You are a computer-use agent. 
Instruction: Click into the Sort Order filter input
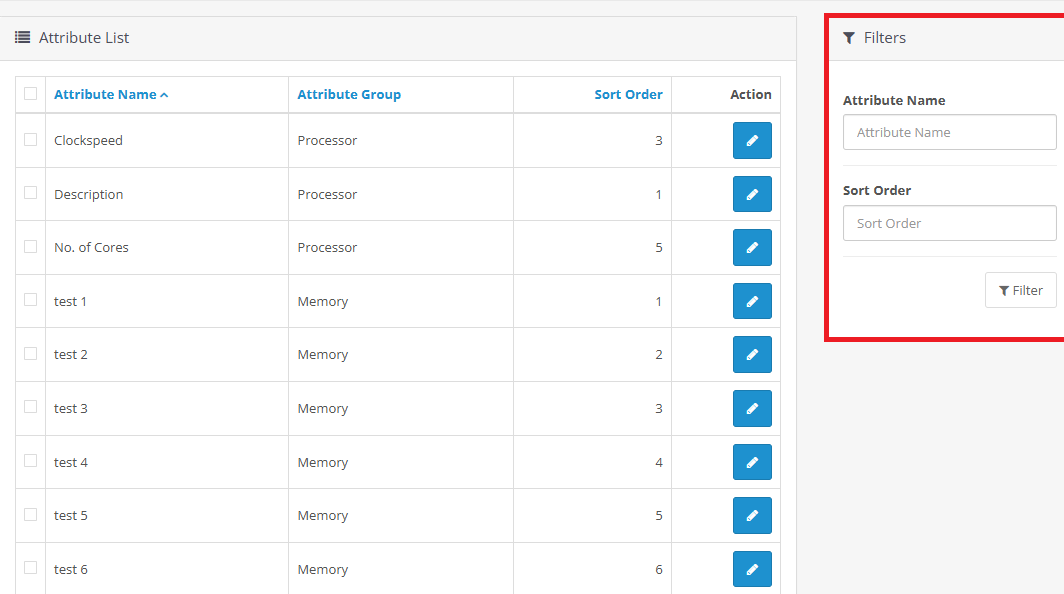[x=949, y=223]
